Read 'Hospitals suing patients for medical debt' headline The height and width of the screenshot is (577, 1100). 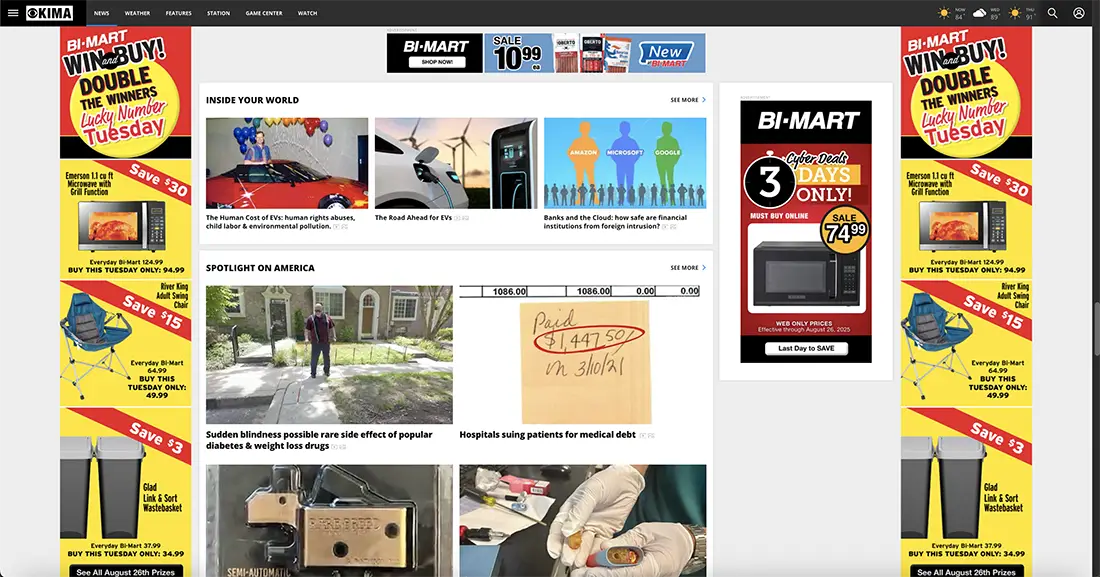[x=547, y=435]
